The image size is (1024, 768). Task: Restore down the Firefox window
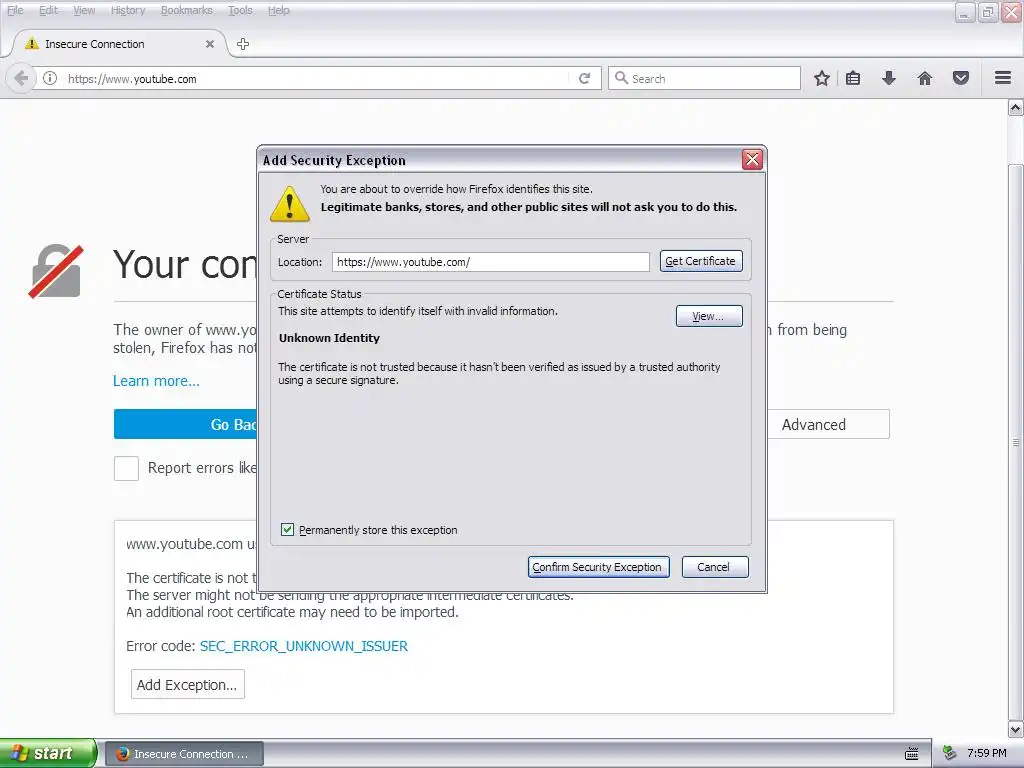[x=988, y=10]
